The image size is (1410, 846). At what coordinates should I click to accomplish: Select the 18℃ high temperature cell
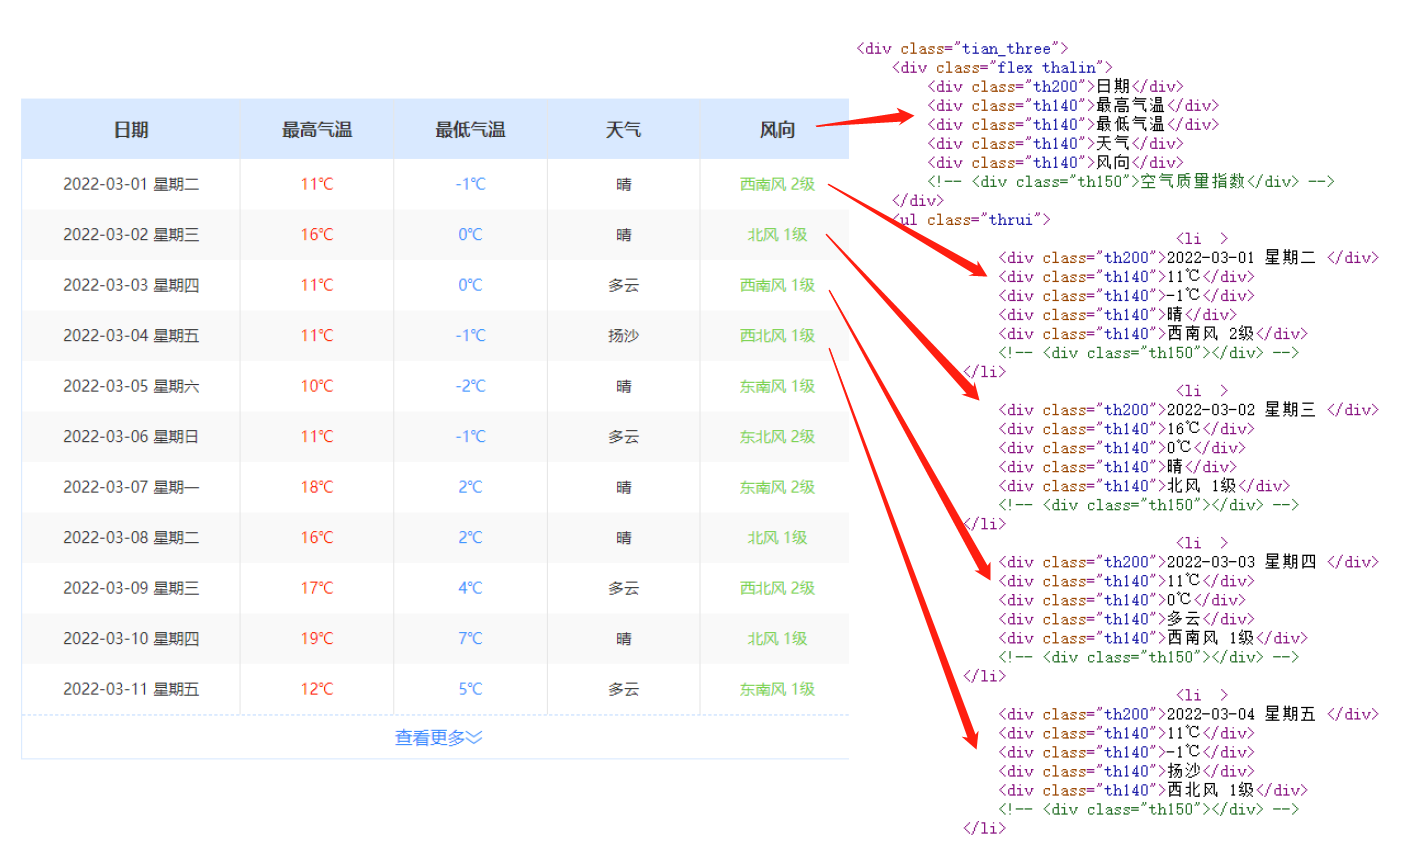pos(316,487)
